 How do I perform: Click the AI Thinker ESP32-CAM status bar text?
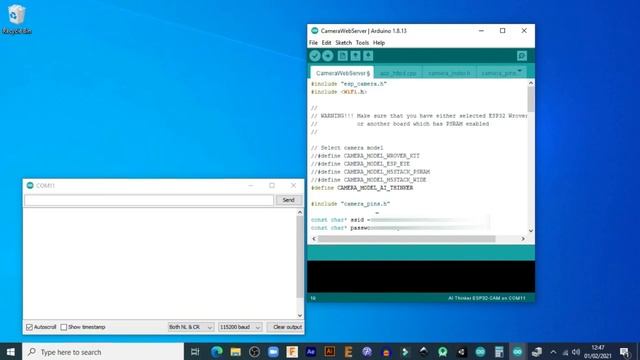coord(487,298)
